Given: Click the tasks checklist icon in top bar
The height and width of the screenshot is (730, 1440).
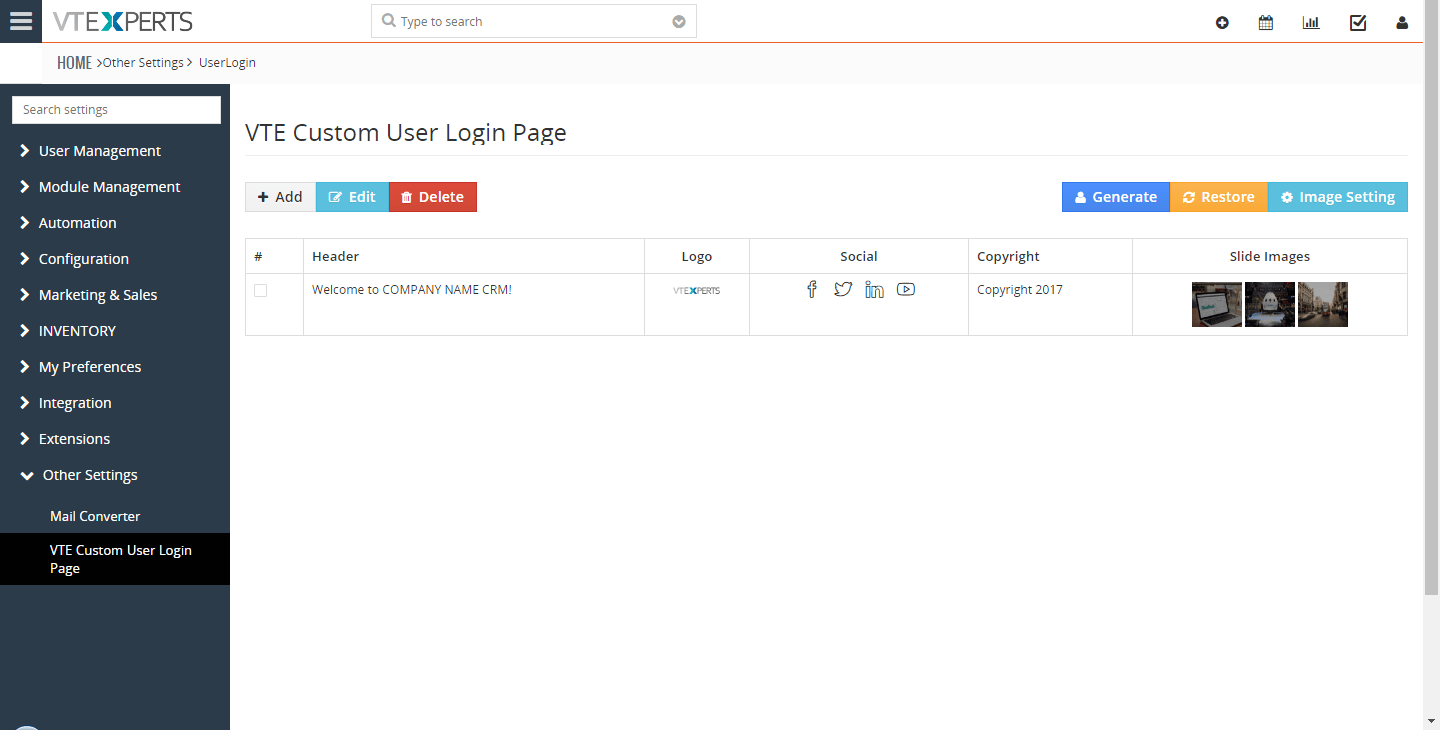Looking at the screenshot, I should [x=1357, y=21].
